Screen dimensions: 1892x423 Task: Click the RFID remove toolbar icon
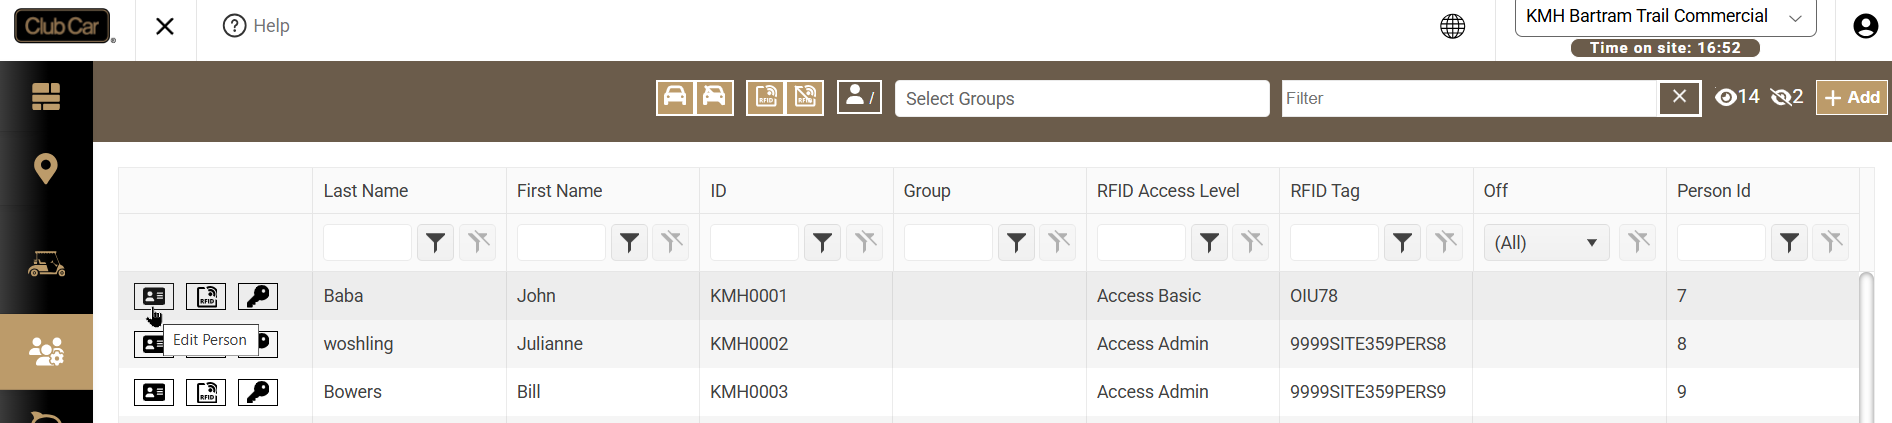point(805,98)
